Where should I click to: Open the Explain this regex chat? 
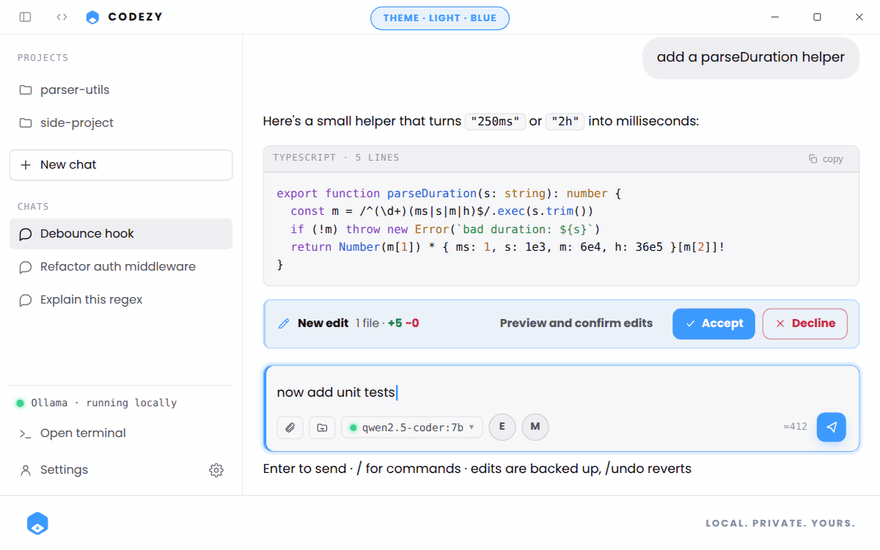pos(121,300)
